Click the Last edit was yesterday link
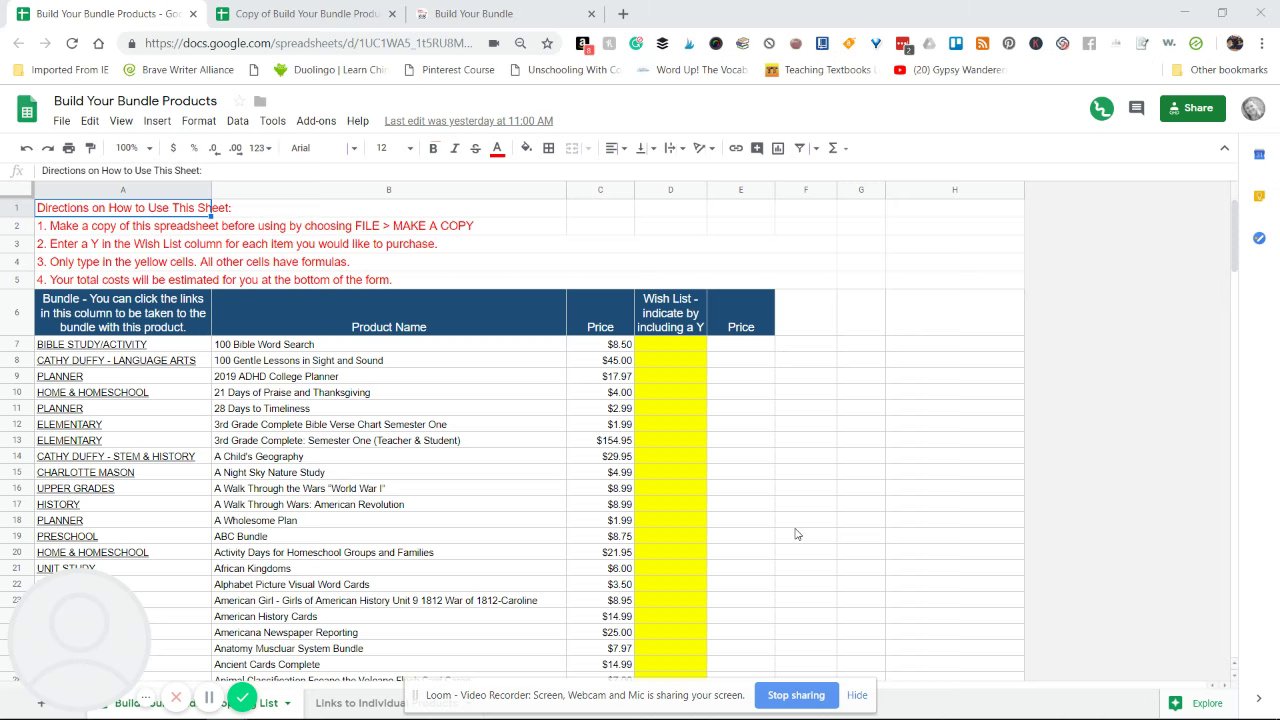The height and width of the screenshot is (720, 1280). tap(468, 121)
